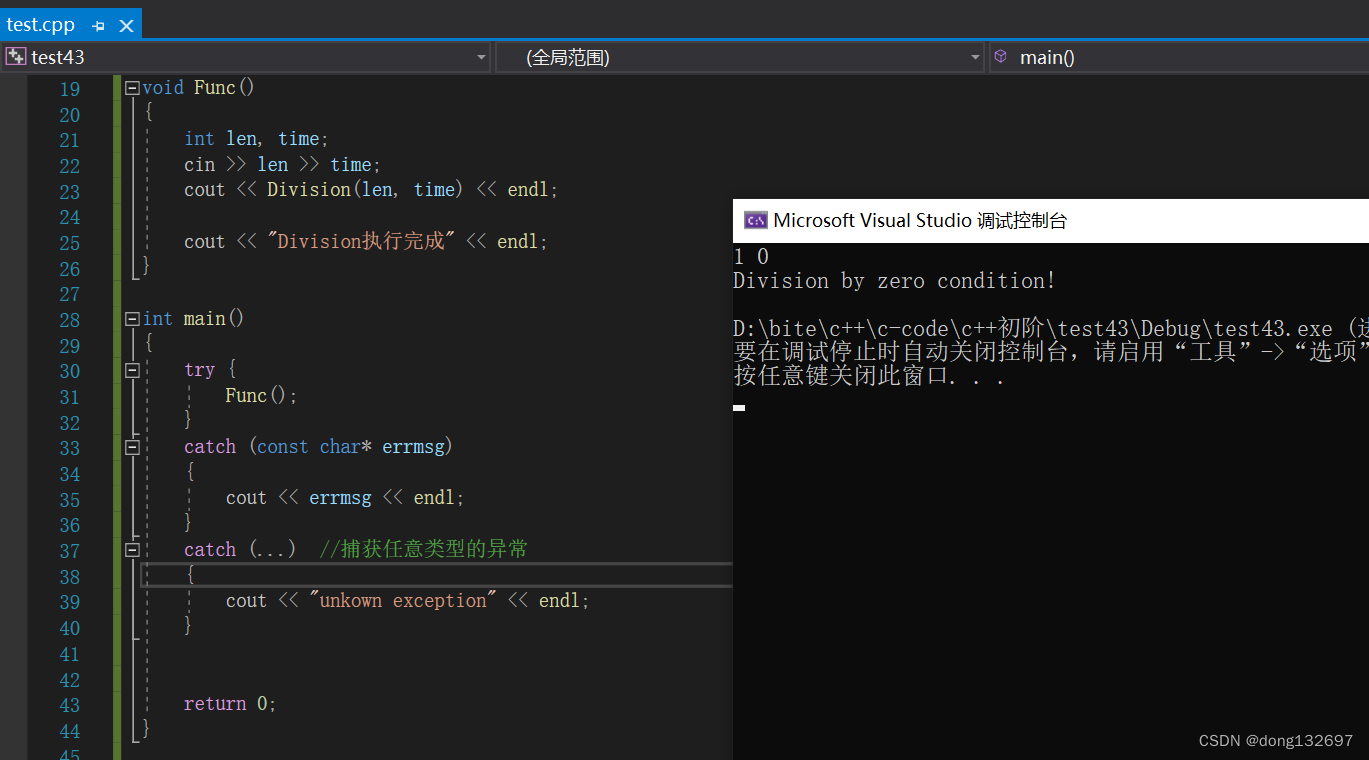This screenshot has width=1369, height=760.
Task: Click the Microsoft Visual Studio 调试控制台 title
Action: point(920,221)
